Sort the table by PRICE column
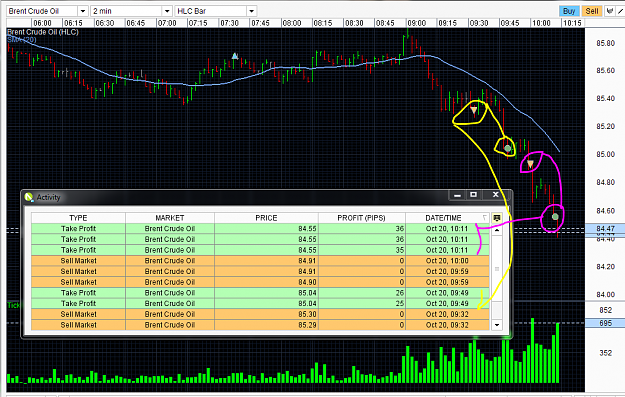The image size is (625, 397). point(266,218)
